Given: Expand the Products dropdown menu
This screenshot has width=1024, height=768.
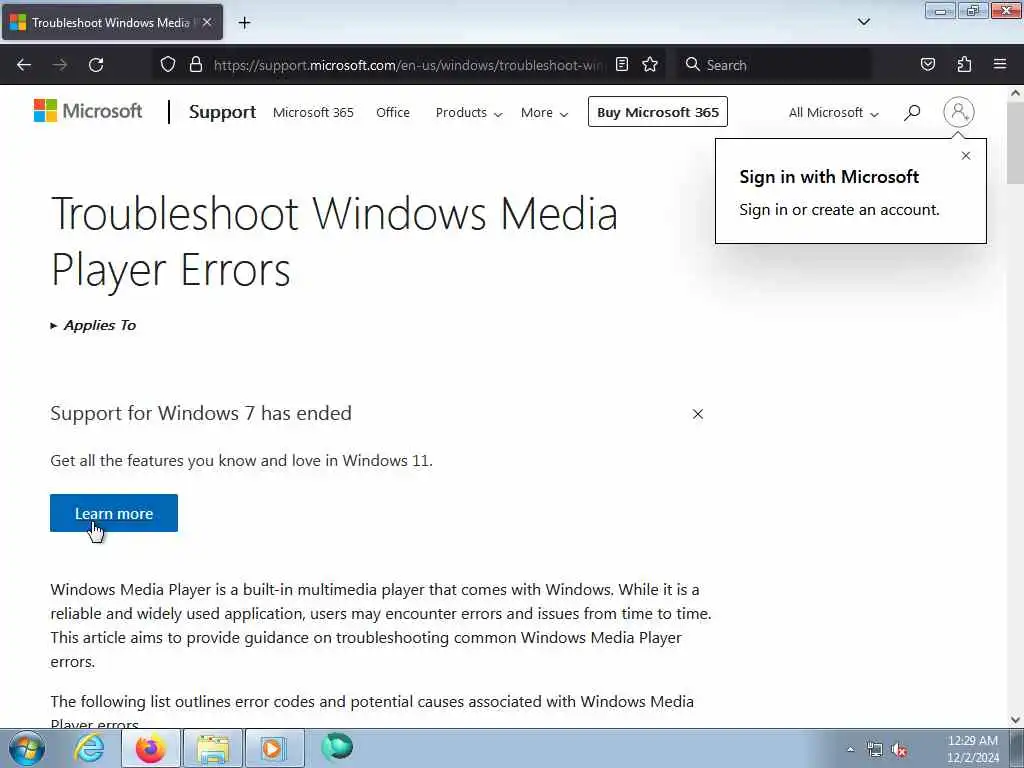Looking at the screenshot, I should (x=469, y=112).
